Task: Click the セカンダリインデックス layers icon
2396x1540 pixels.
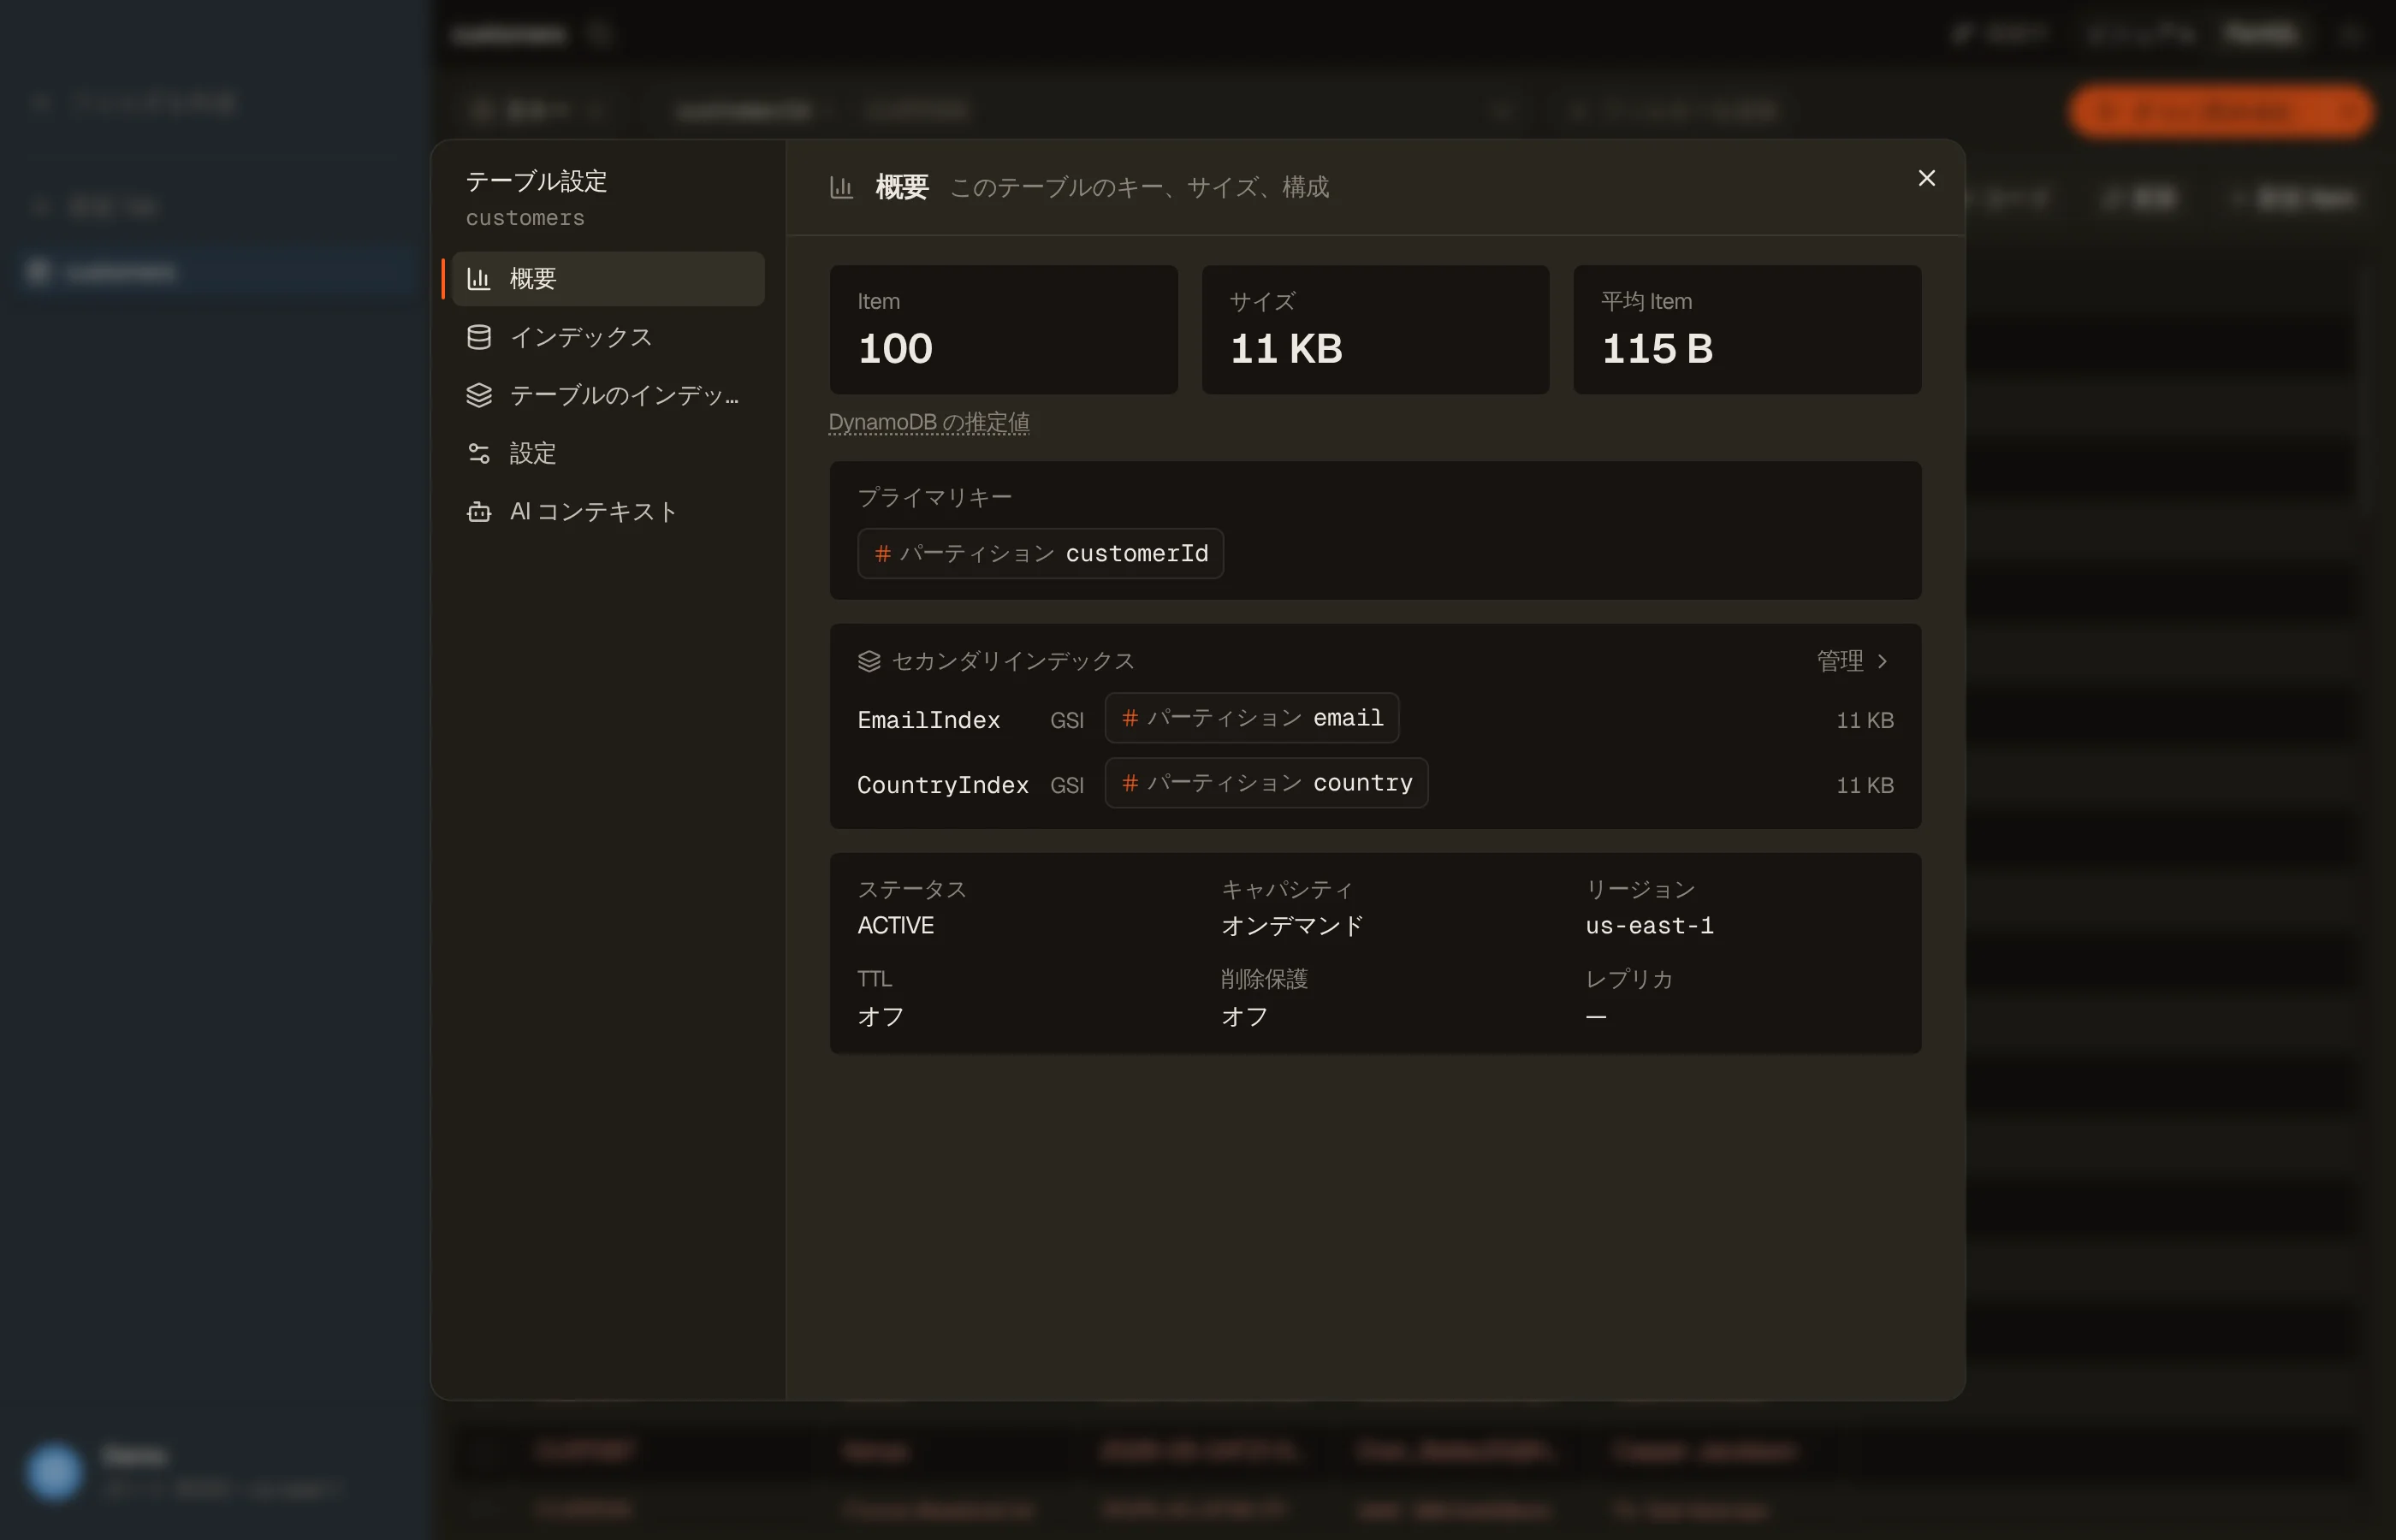Action: (869, 661)
